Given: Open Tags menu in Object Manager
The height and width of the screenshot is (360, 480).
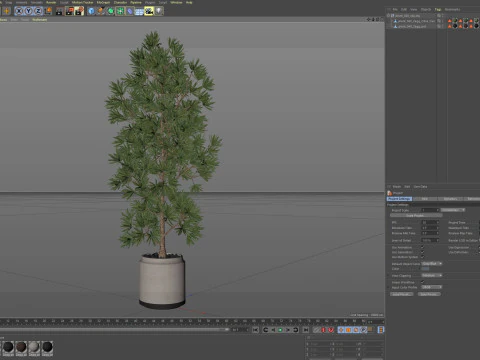Looking at the screenshot, I should [x=438, y=9].
